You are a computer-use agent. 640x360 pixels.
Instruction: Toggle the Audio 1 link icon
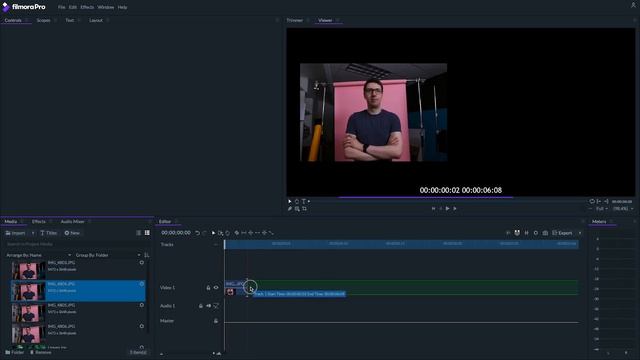point(216,306)
